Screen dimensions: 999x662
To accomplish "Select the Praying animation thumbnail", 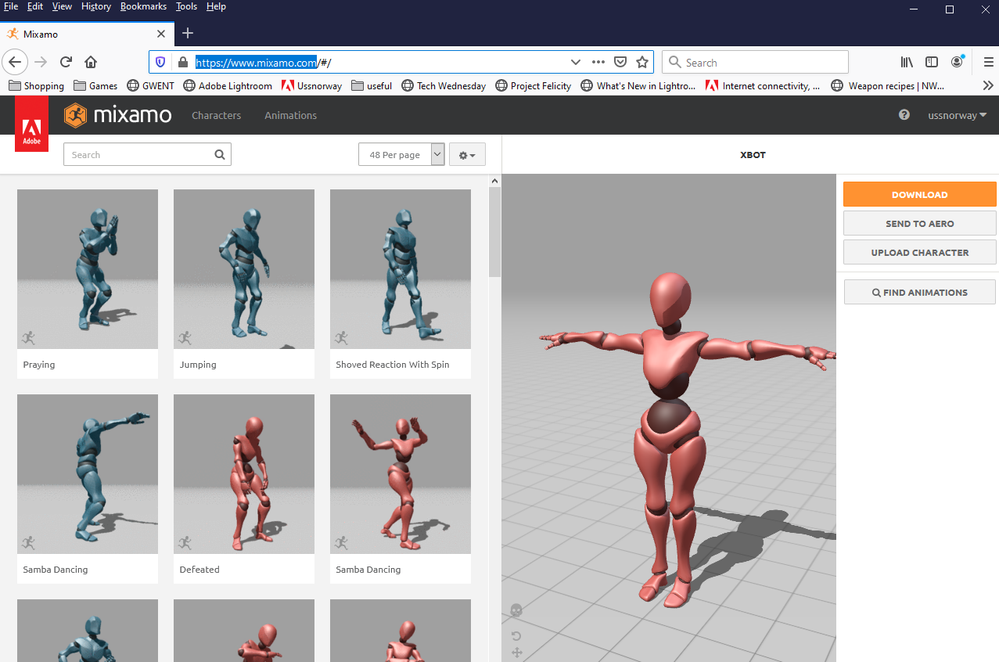I will (87, 268).
